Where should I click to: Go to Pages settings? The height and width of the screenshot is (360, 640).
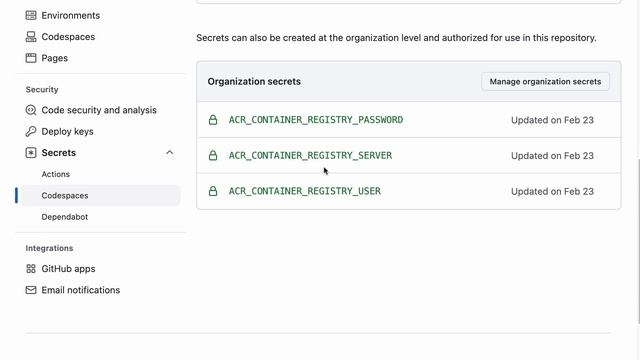[55, 58]
